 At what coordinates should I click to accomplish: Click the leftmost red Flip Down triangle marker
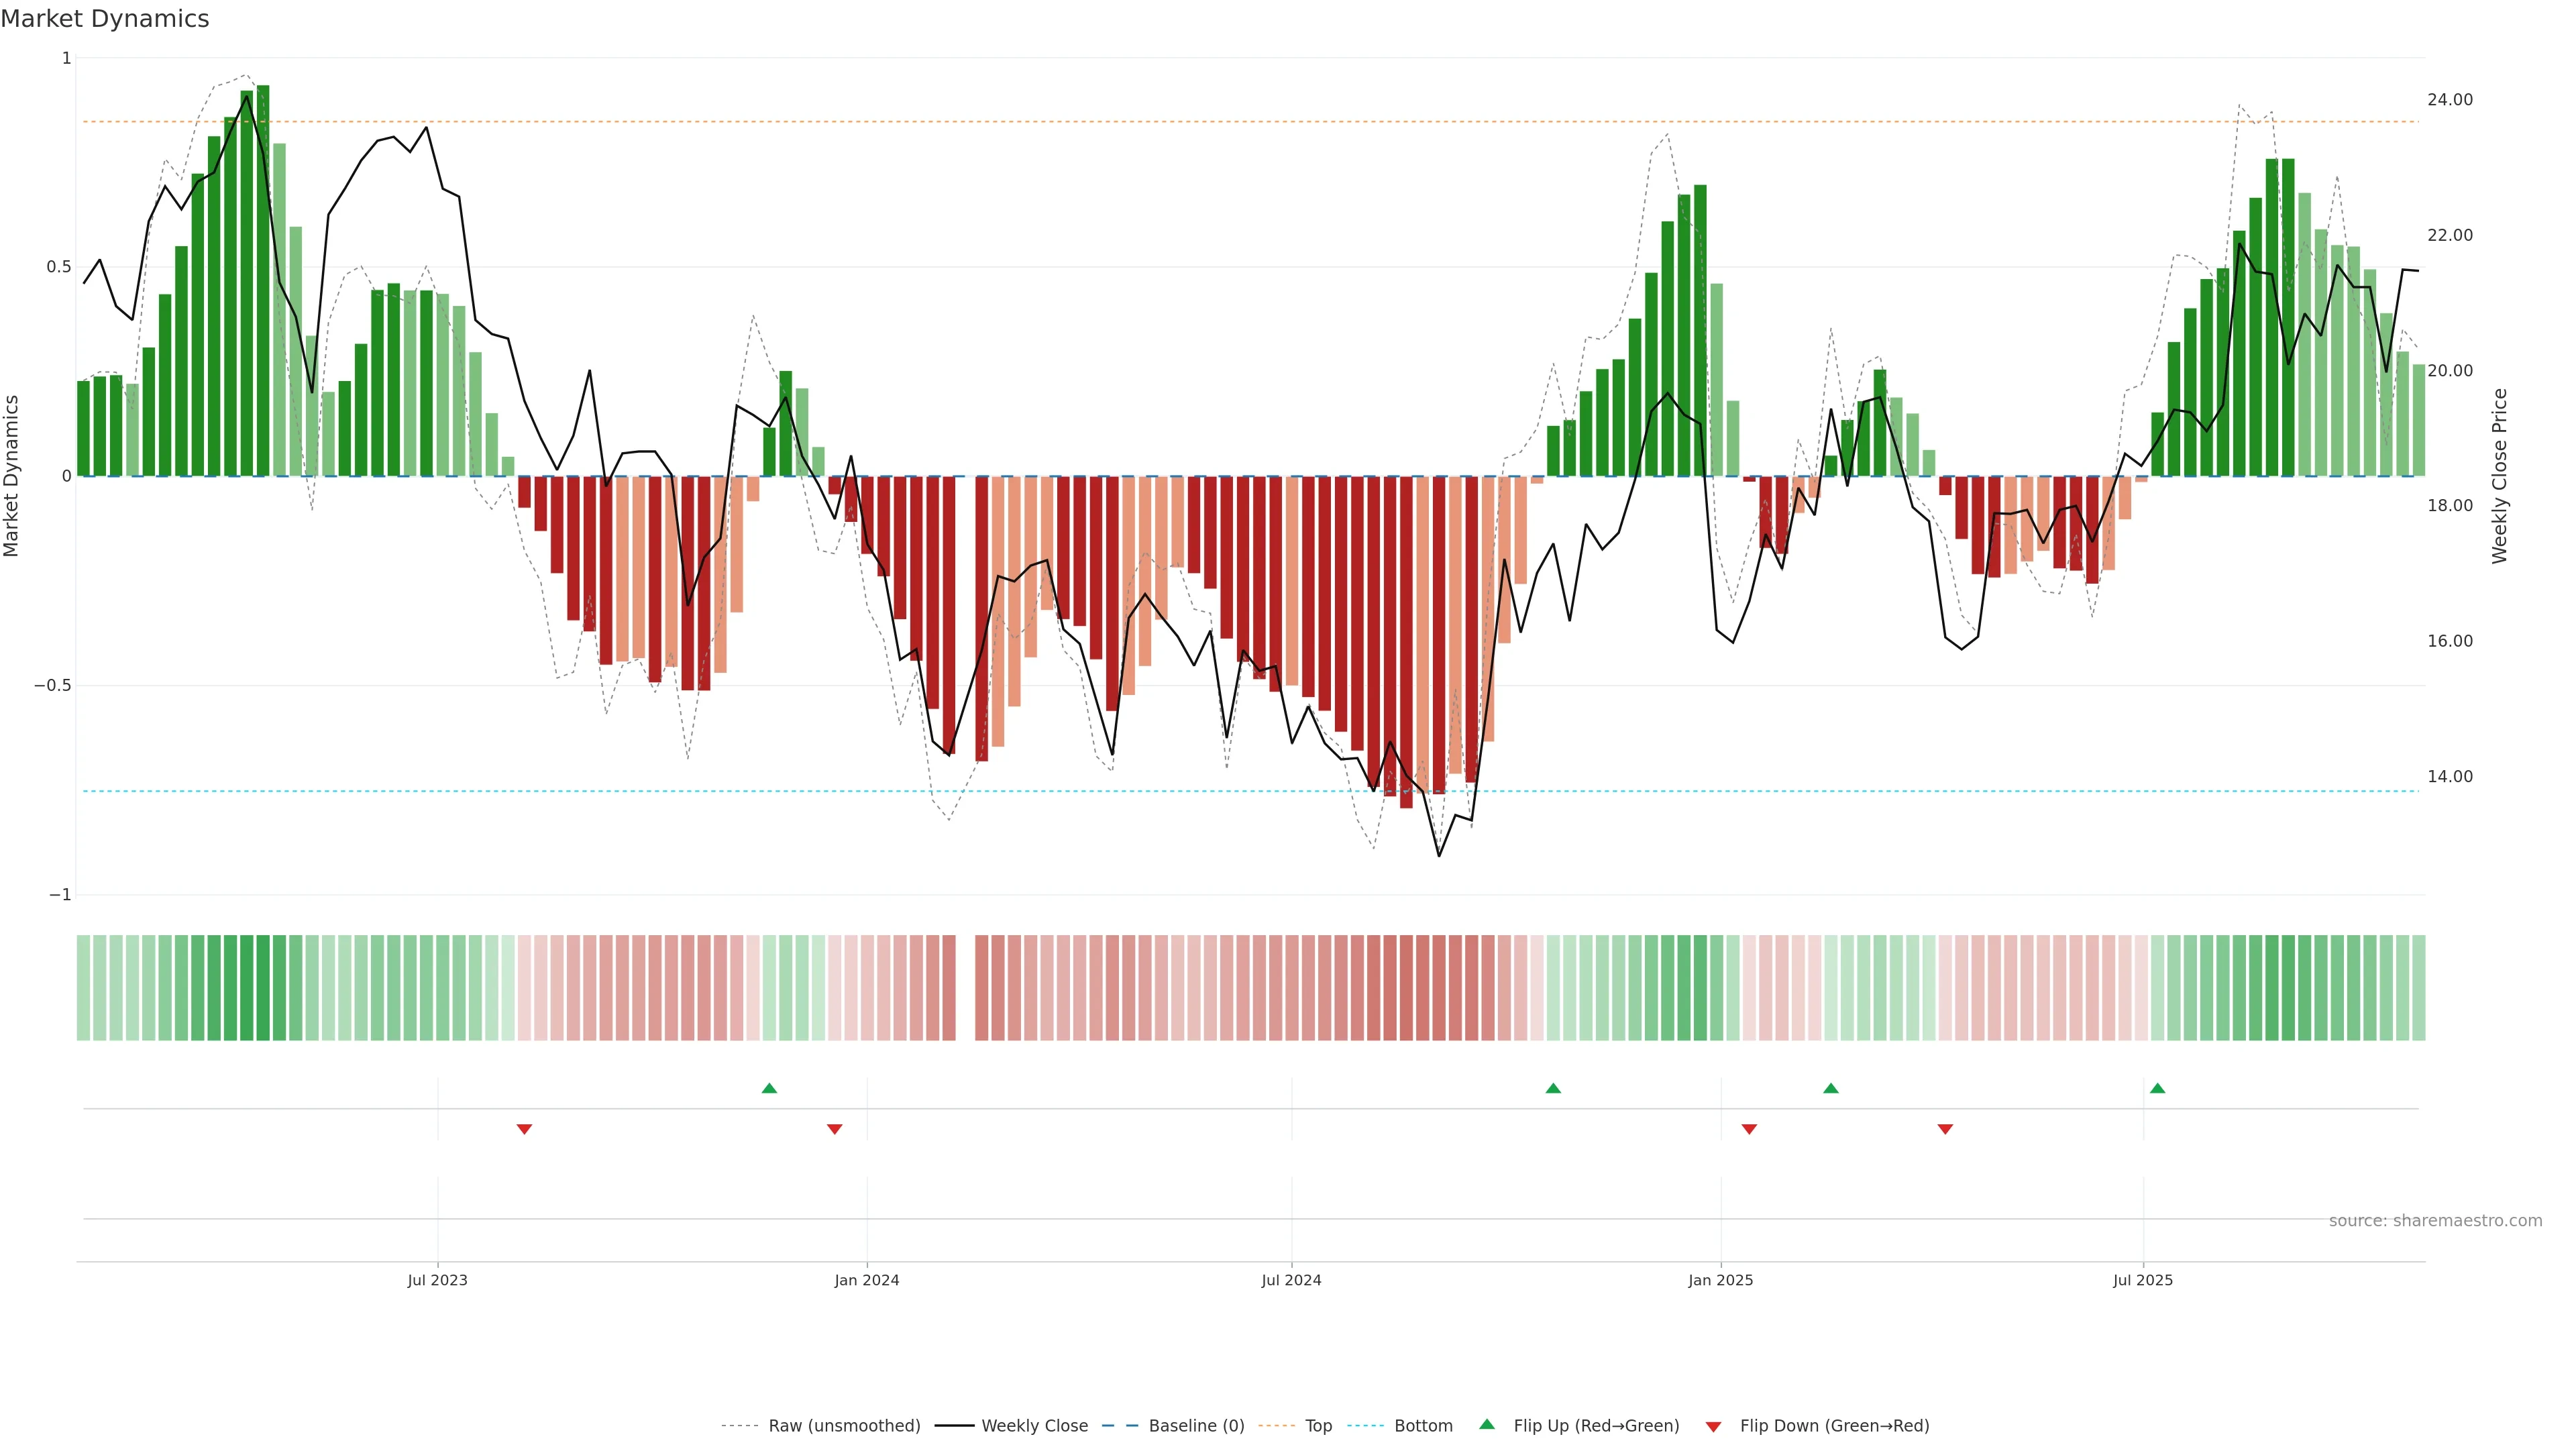click(524, 1129)
